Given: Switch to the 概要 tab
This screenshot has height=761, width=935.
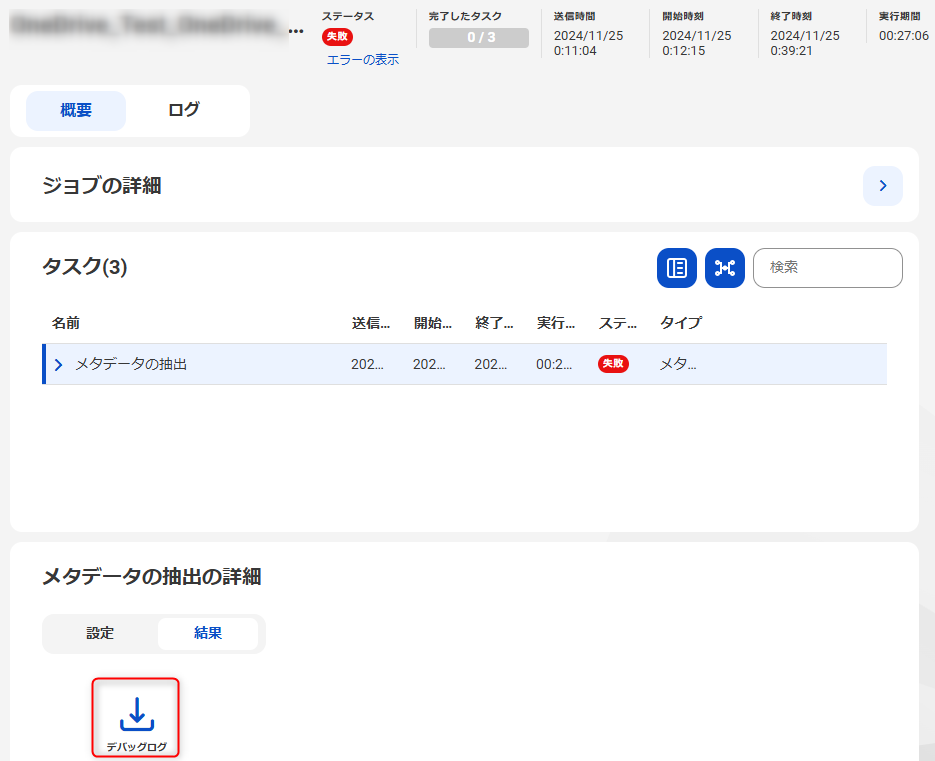Looking at the screenshot, I should [76, 110].
